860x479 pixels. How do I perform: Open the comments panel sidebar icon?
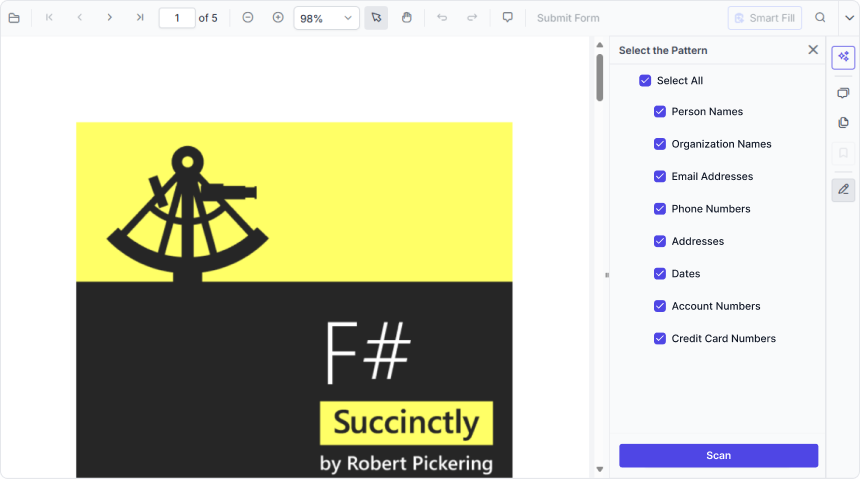pyautogui.click(x=843, y=93)
